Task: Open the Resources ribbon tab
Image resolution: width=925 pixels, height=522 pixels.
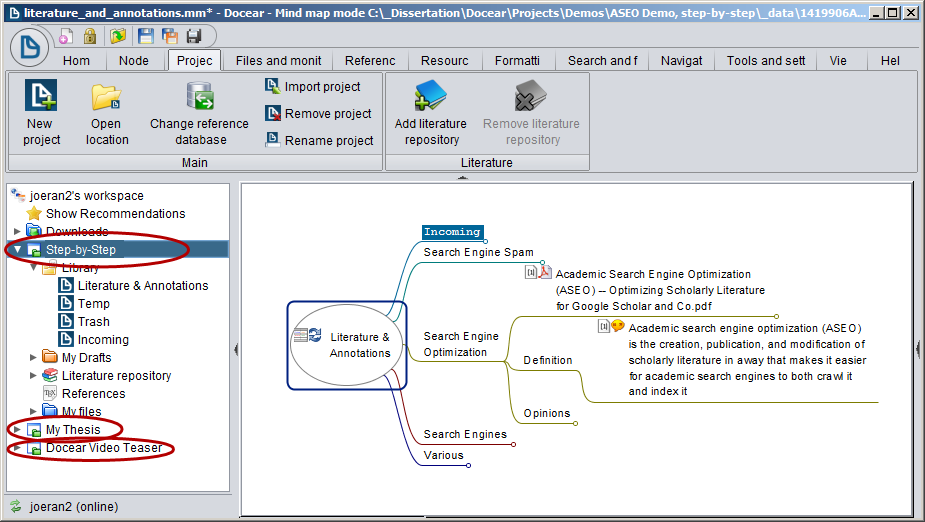Action: click(444, 61)
